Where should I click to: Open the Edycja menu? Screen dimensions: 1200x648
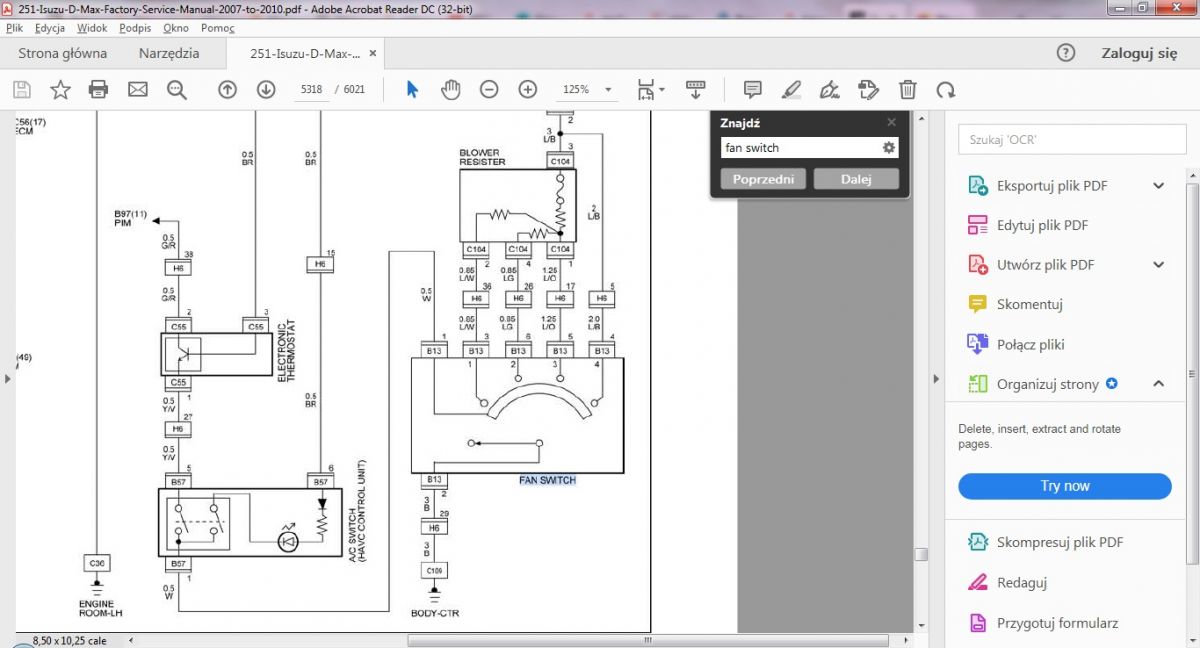click(50, 28)
